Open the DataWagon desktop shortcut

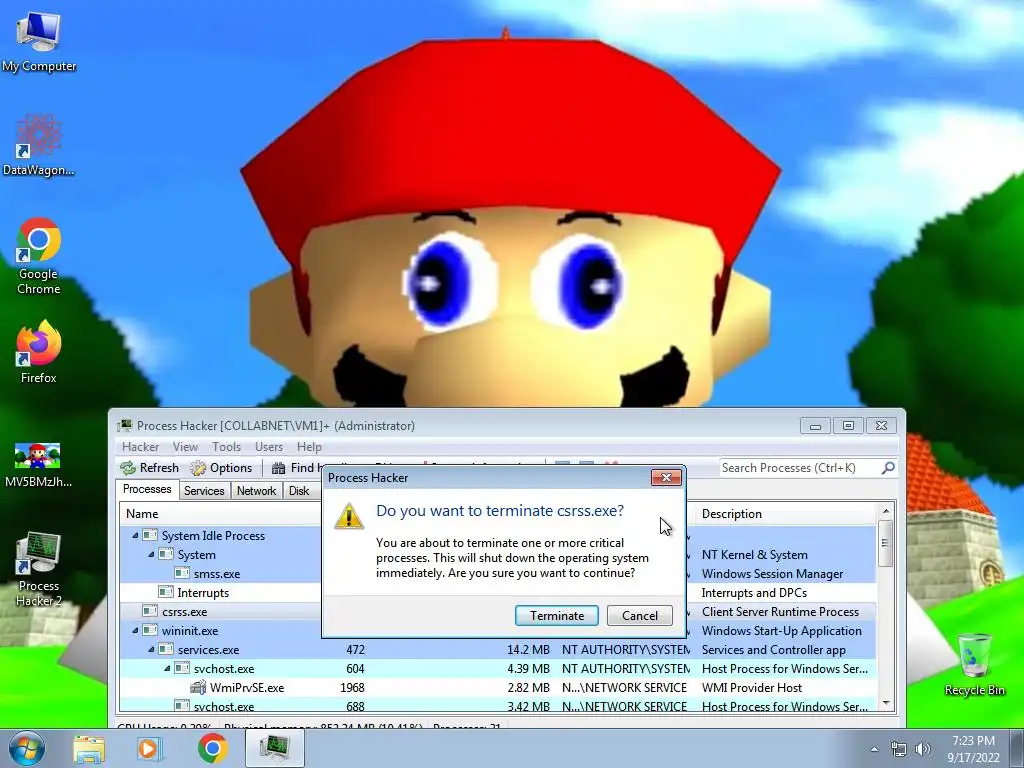39,144
